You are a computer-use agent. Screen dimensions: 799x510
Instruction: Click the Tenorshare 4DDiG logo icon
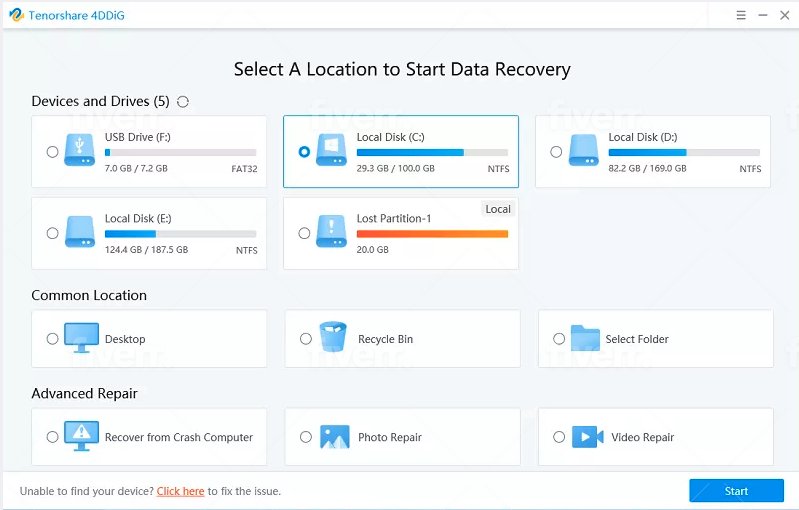16,15
